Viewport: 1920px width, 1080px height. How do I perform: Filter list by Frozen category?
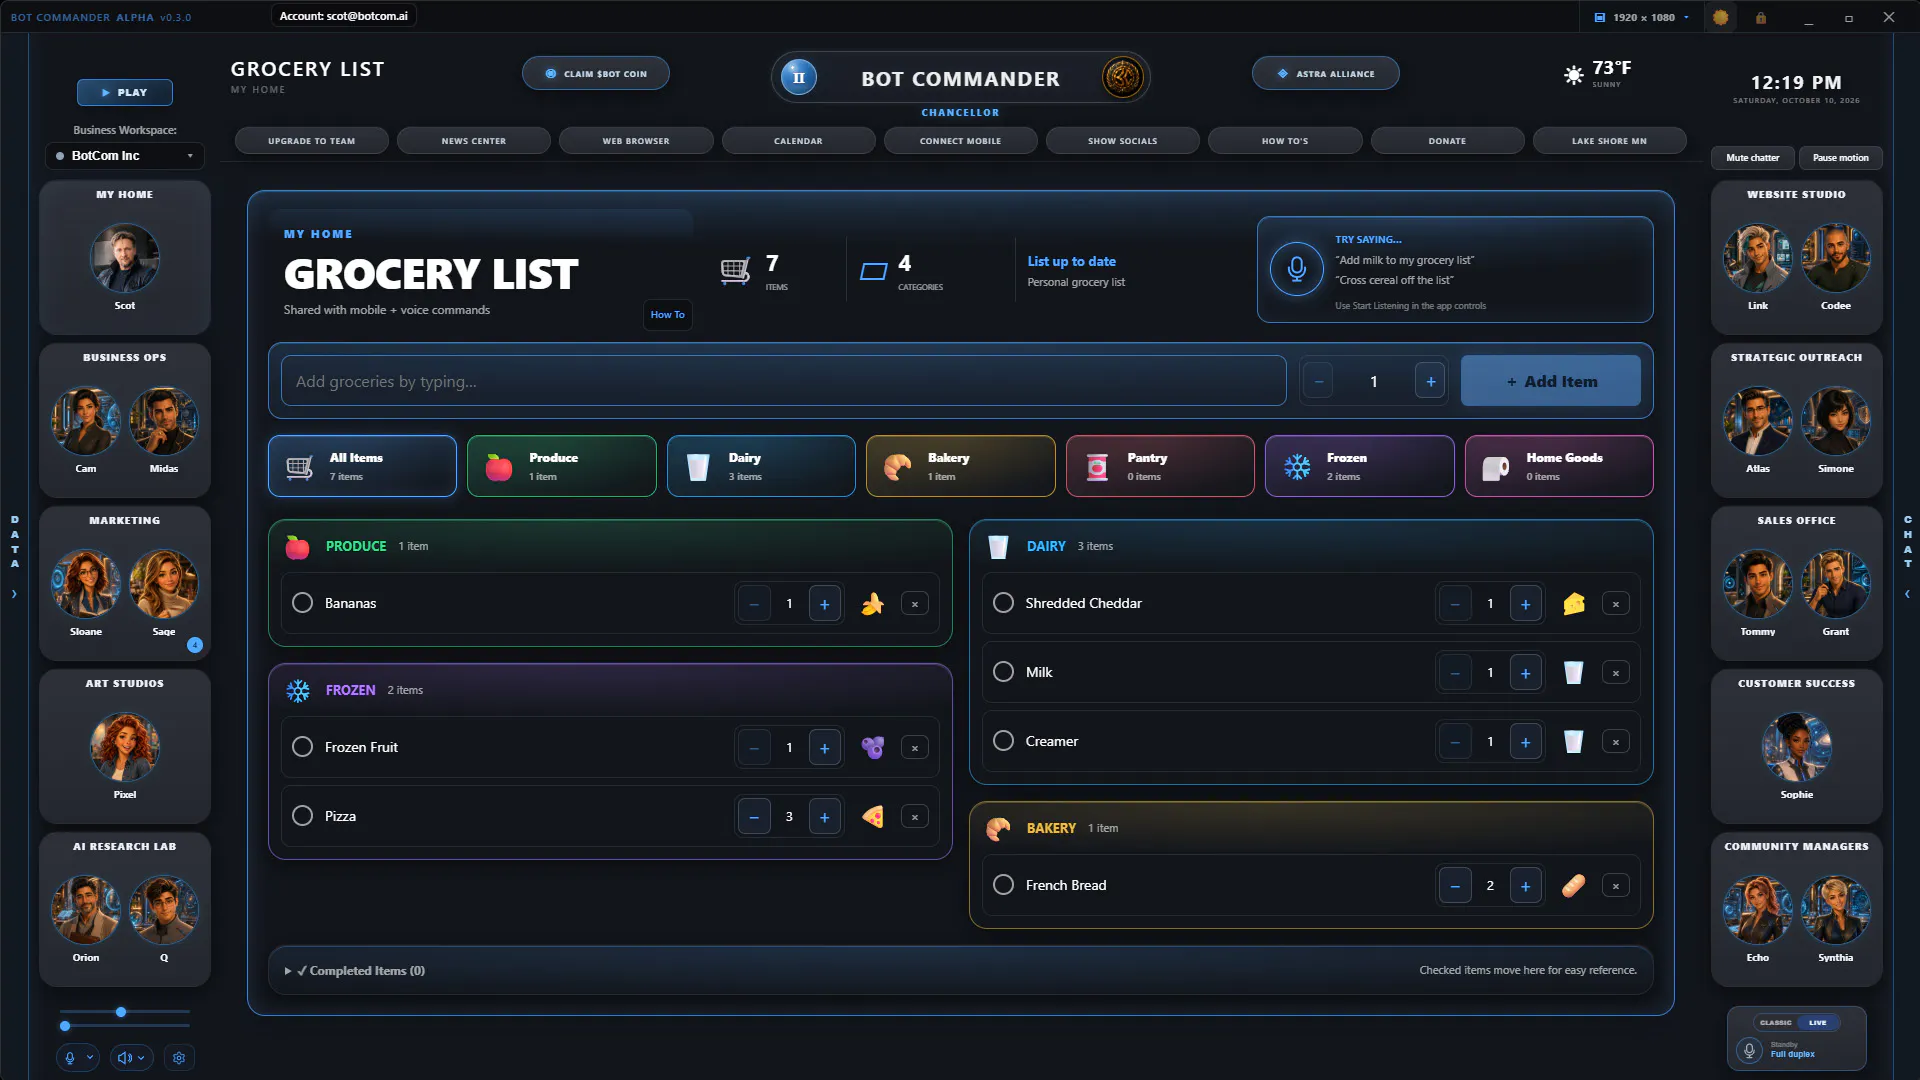1359,466
